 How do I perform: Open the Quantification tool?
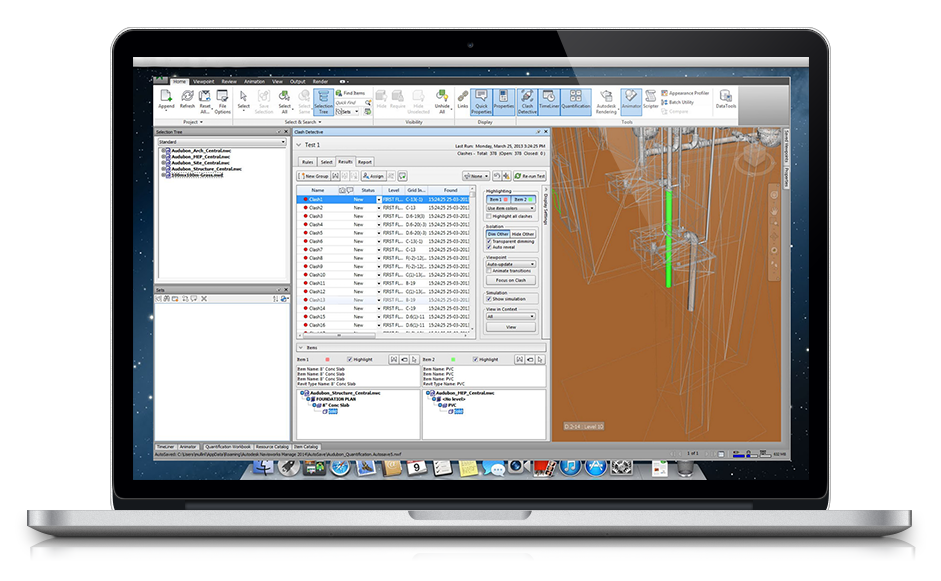576,100
